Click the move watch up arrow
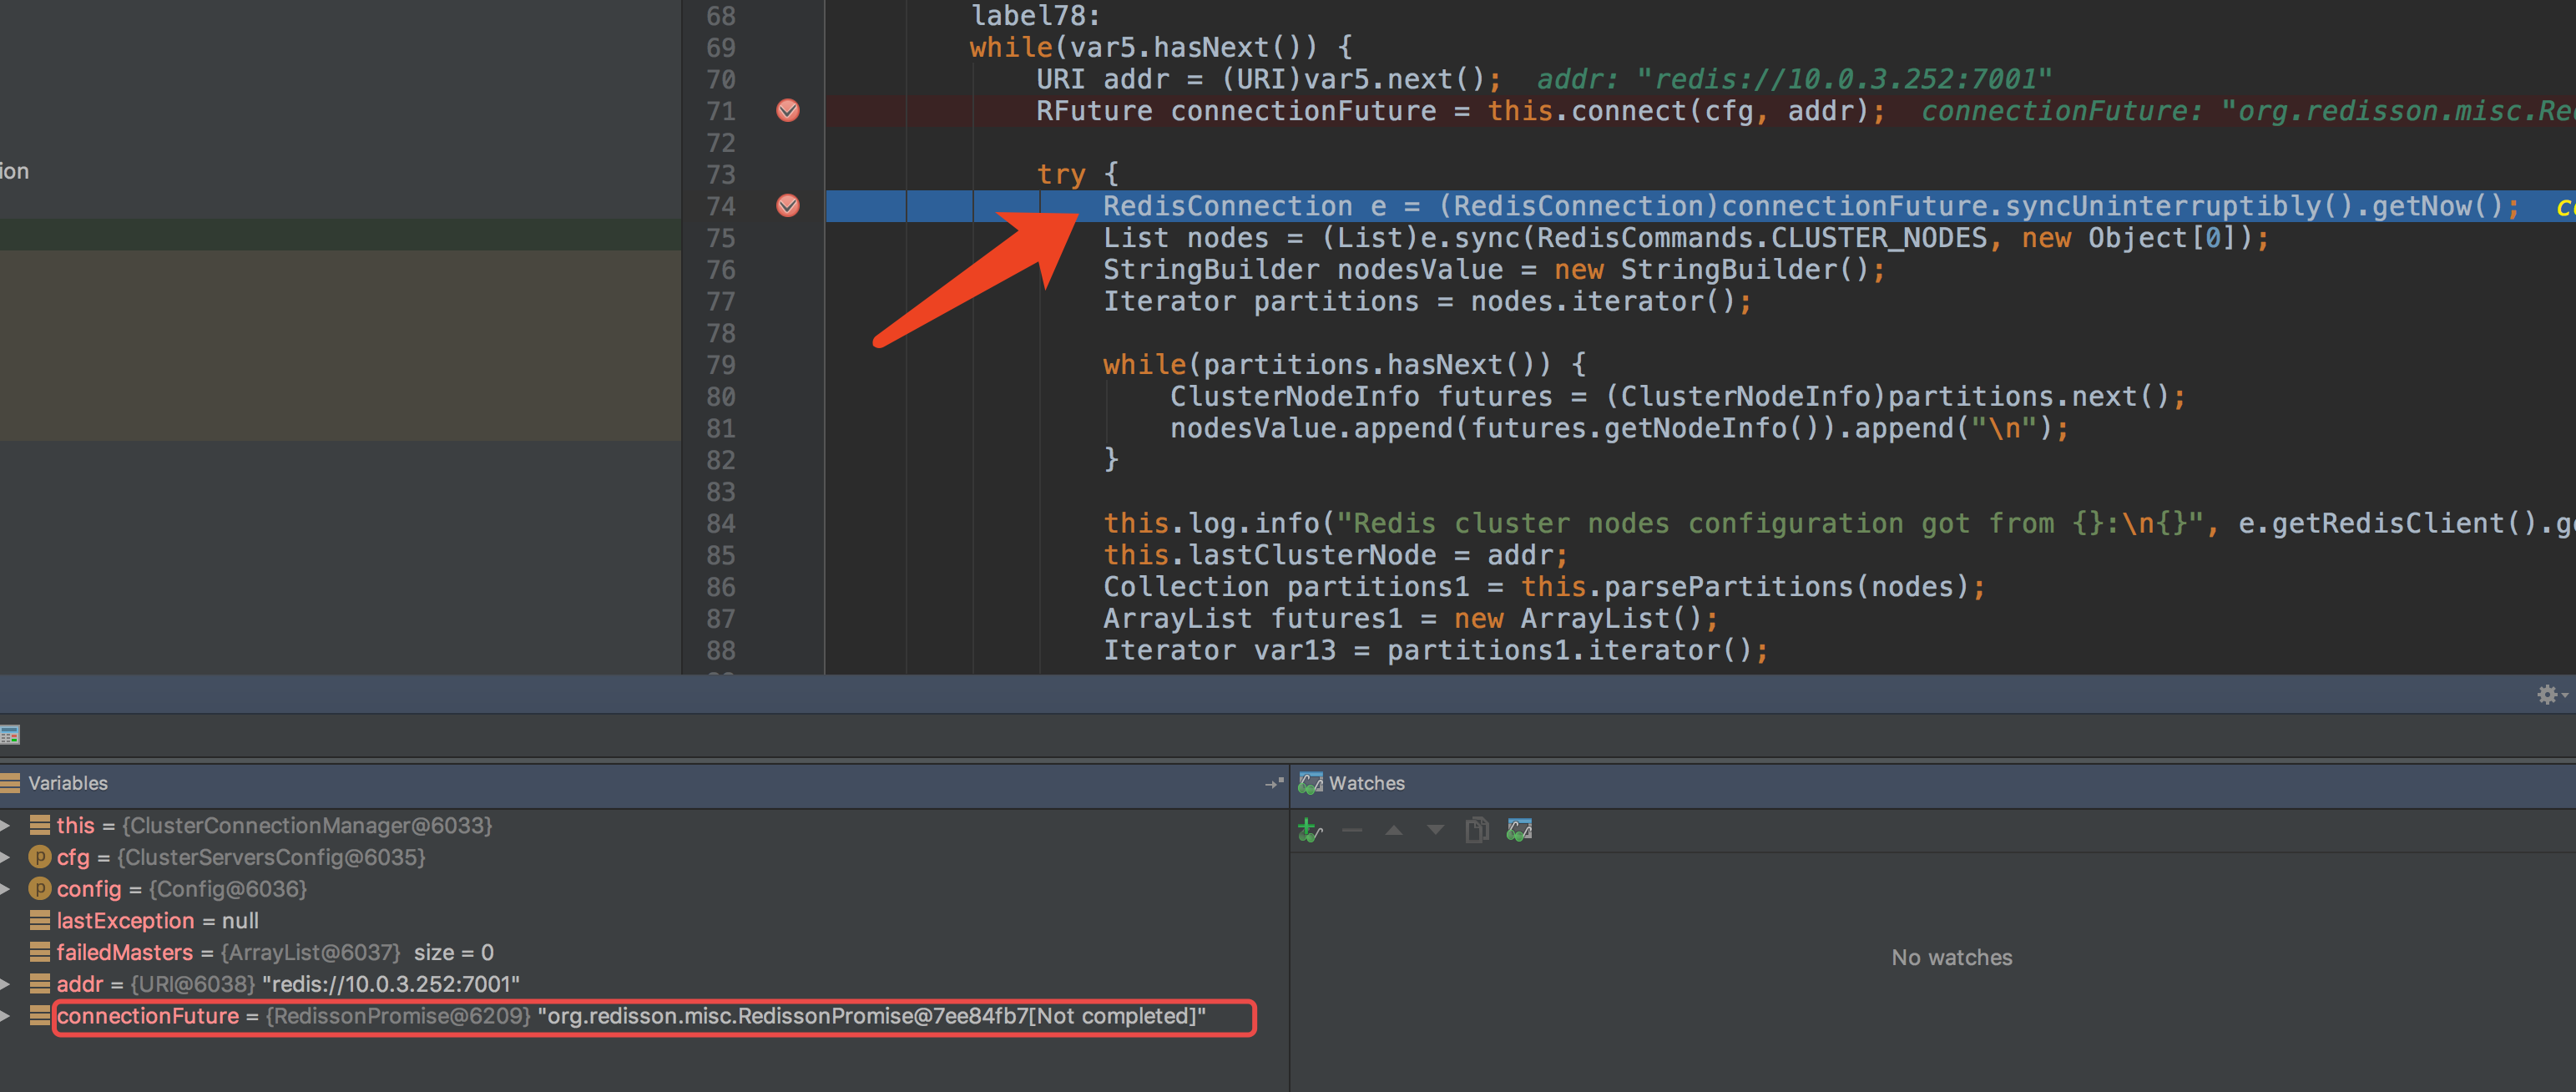 click(x=1394, y=830)
